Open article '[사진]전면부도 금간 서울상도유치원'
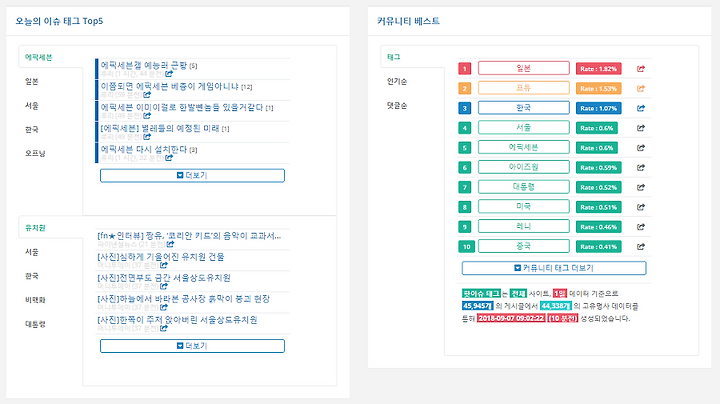The image size is (720, 404). [164, 278]
